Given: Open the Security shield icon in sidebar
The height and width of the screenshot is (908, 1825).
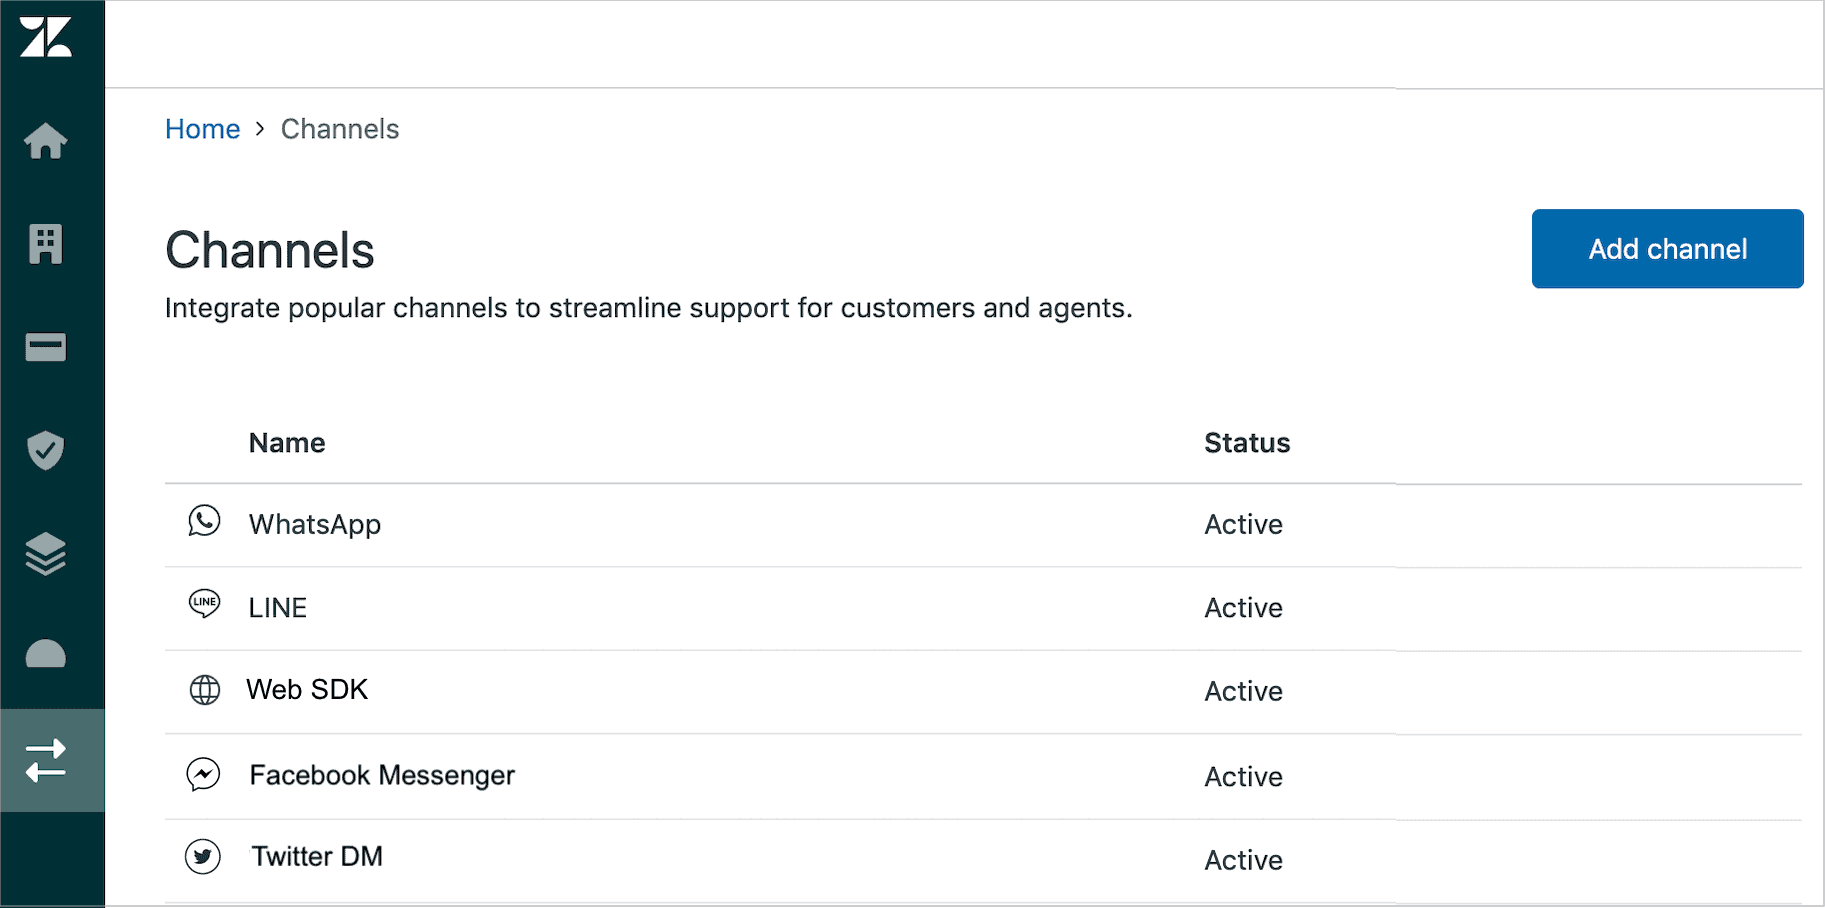Looking at the screenshot, I should tap(46, 450).
